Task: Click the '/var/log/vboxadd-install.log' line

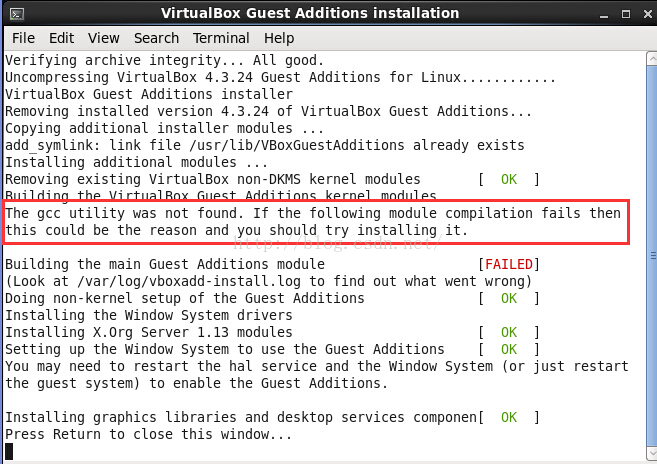Action: tap(268, 281)
